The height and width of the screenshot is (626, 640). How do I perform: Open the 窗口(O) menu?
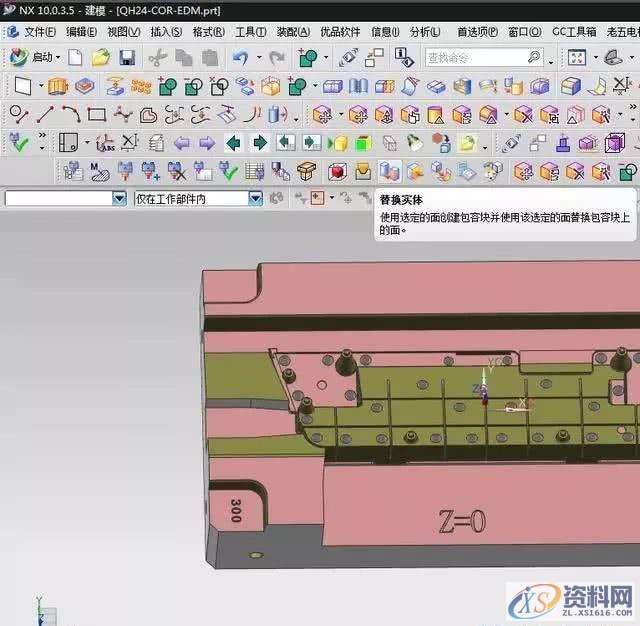524,32
